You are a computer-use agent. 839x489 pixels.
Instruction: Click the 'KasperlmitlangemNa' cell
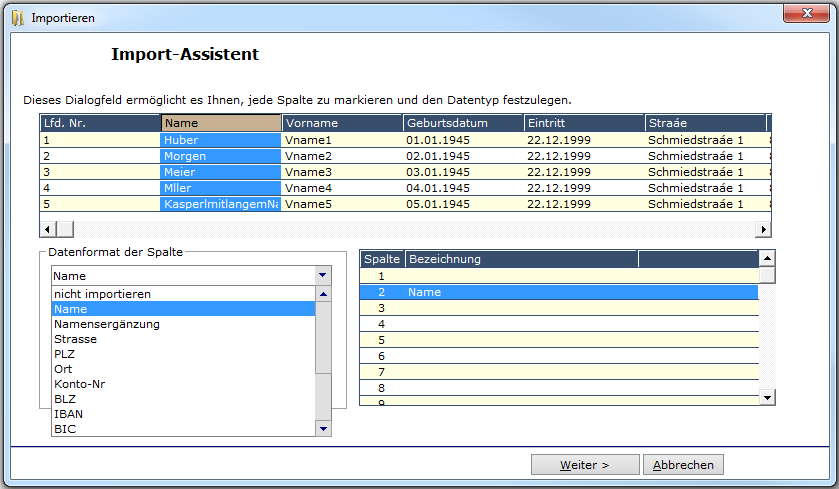tap(220, 204)
